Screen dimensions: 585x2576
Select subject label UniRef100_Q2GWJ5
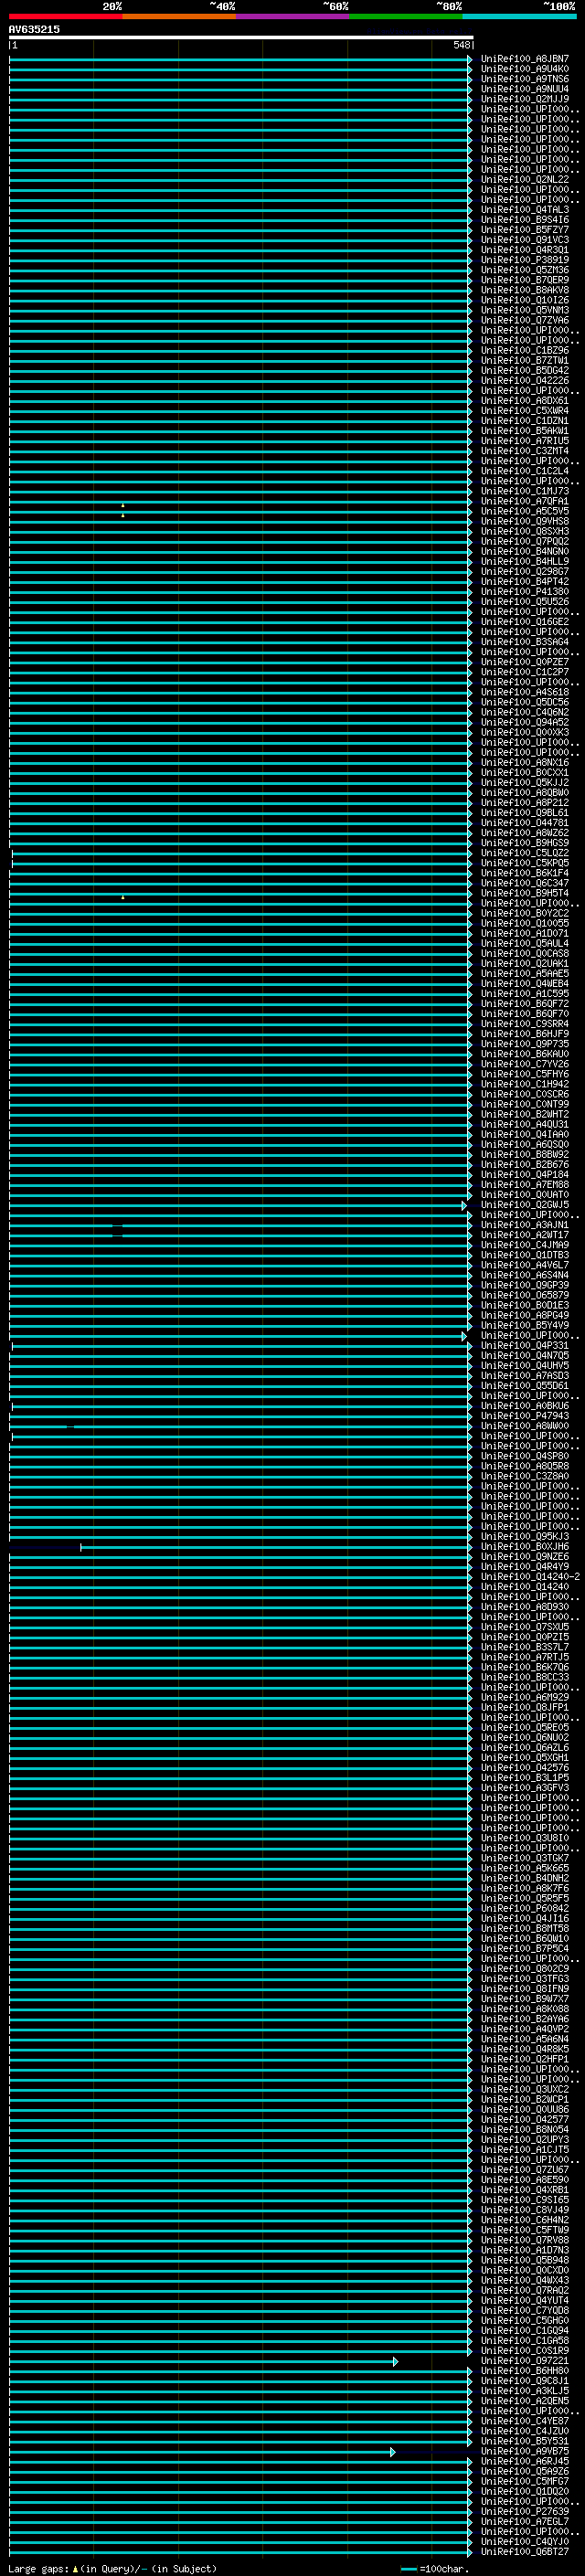524,1205
